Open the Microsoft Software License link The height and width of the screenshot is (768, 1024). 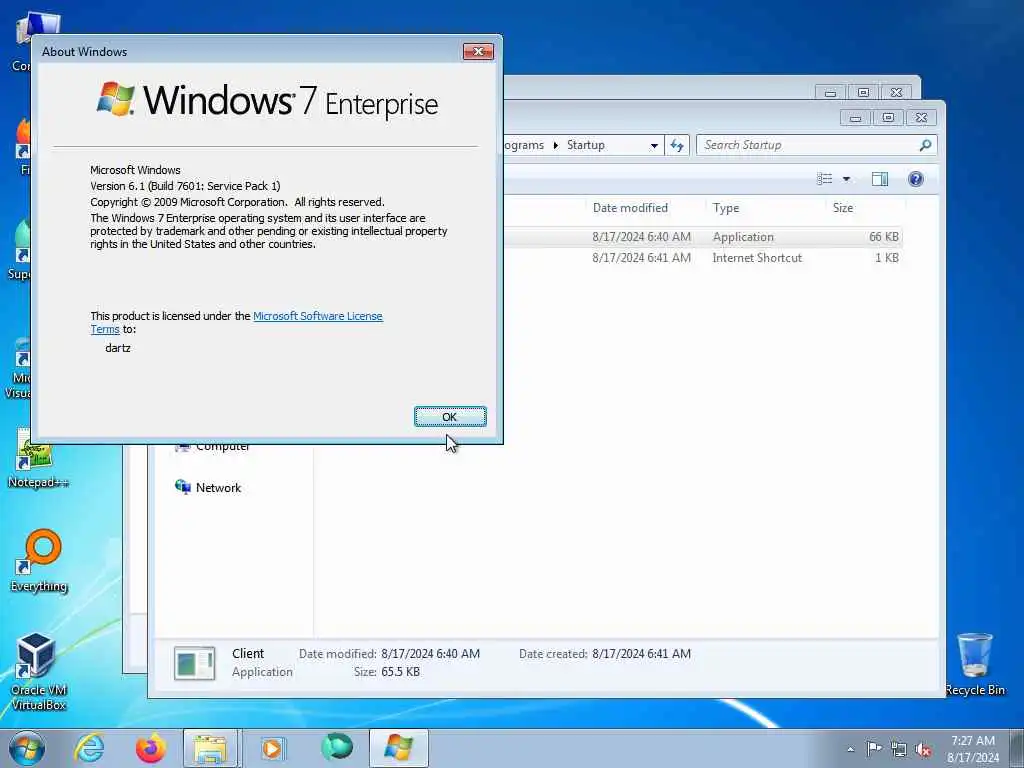[x=317, y=316]
